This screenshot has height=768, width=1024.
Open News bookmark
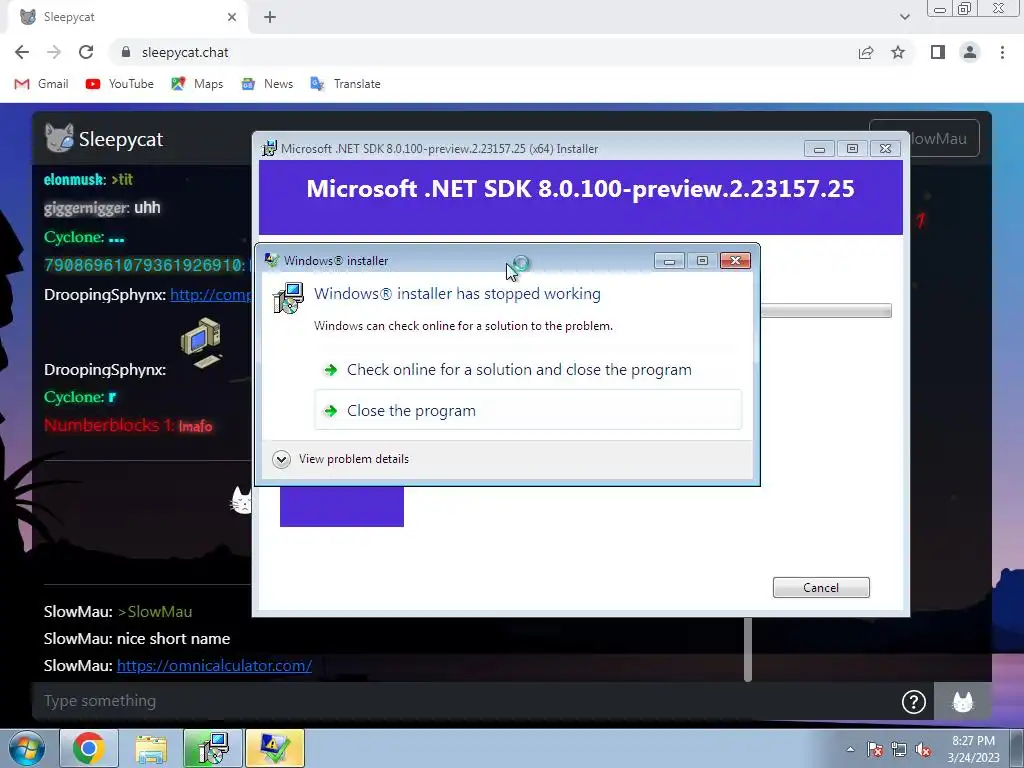point(266,84)
